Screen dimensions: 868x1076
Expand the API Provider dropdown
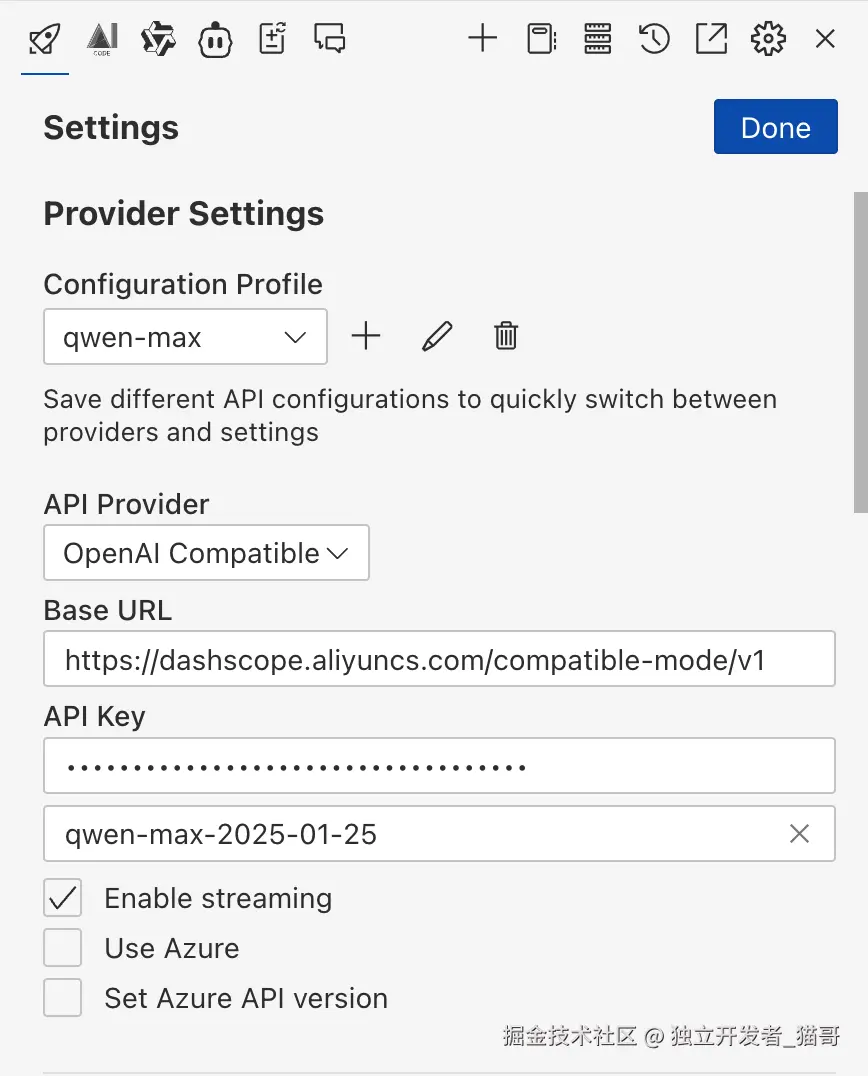(206, 553)
